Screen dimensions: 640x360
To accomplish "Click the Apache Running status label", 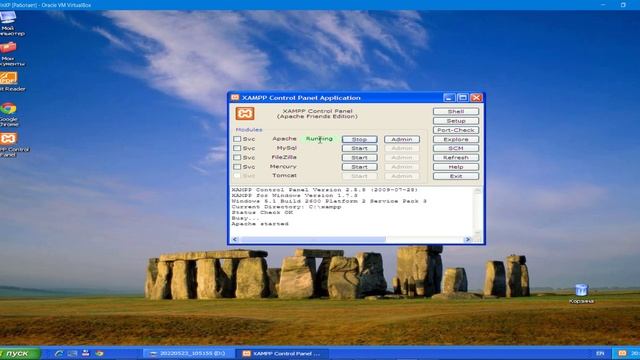I will tap(319, 139).
